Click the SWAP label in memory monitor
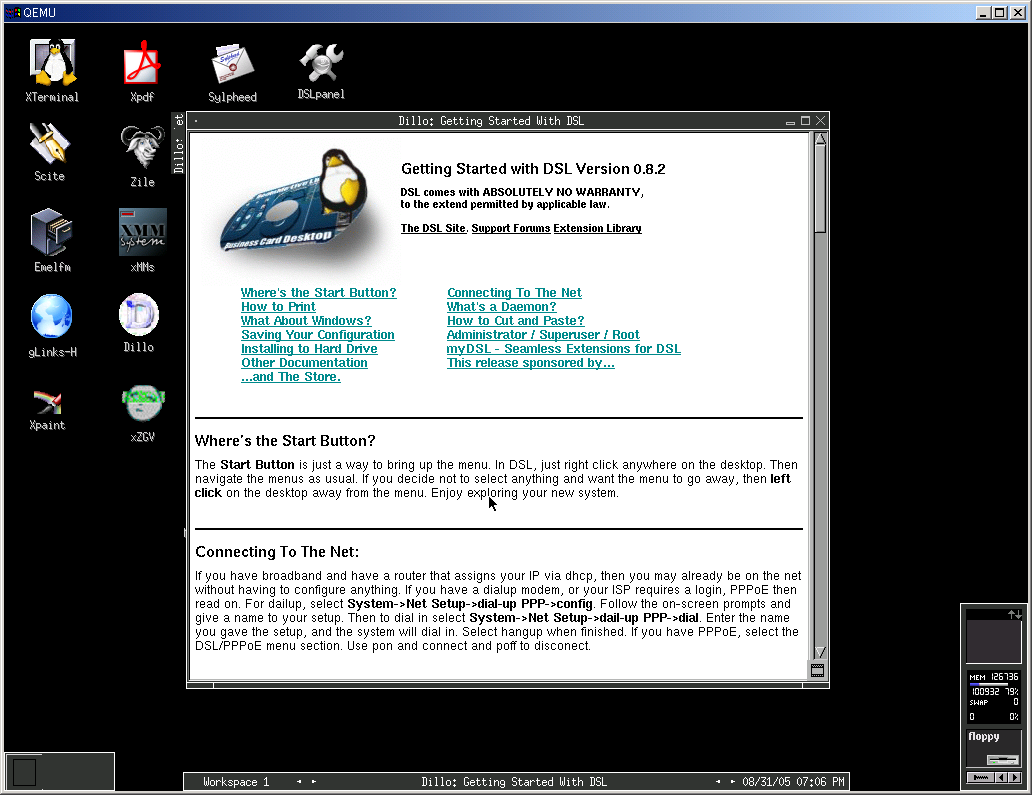 point(979,702)
